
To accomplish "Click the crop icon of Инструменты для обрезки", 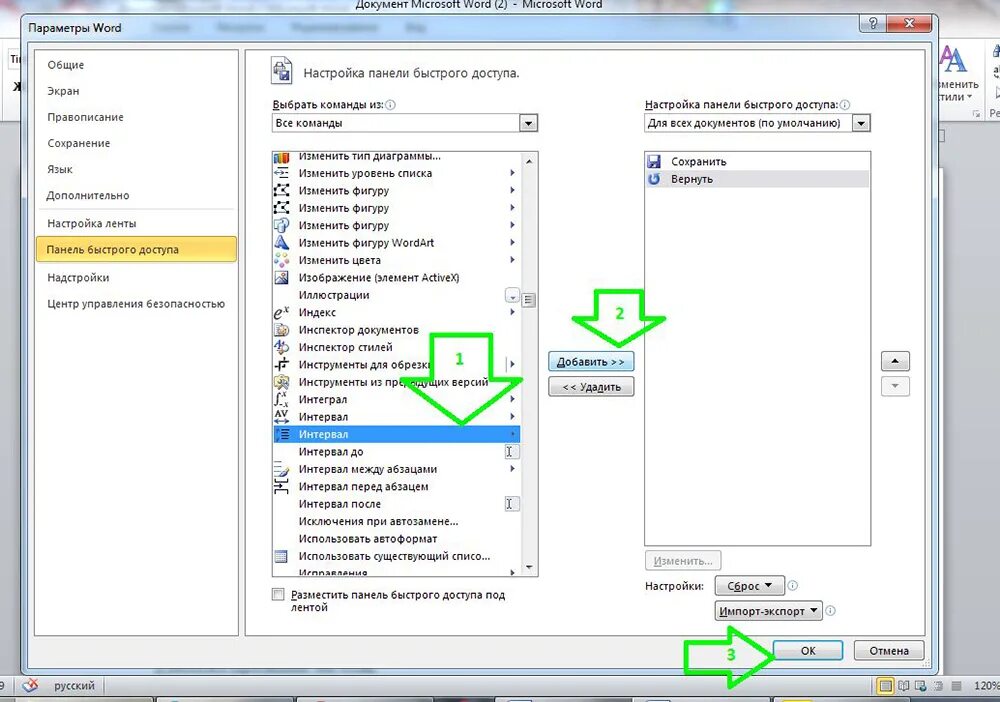I will click(x=281, y=365).
